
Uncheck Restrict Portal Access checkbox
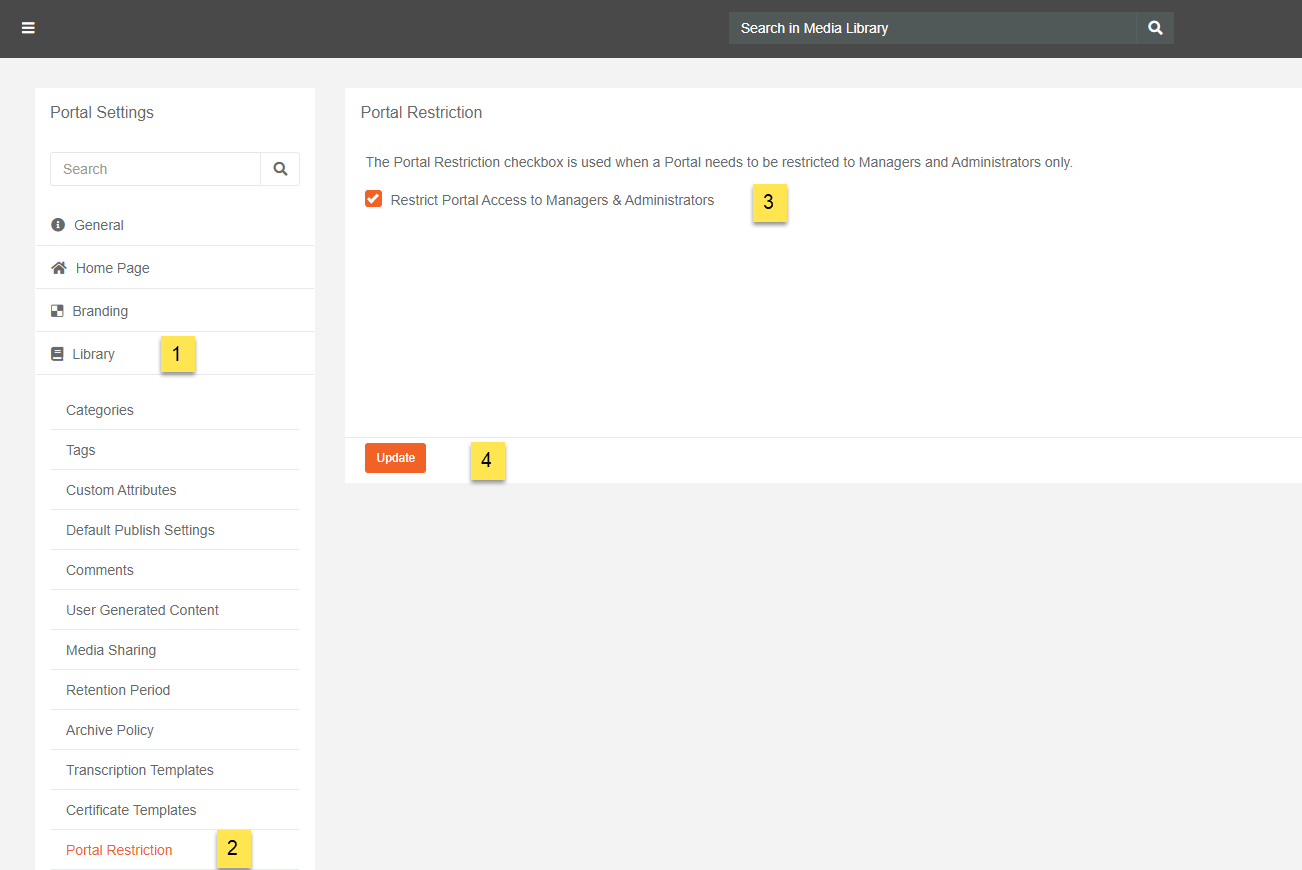[x=374, y=199]
